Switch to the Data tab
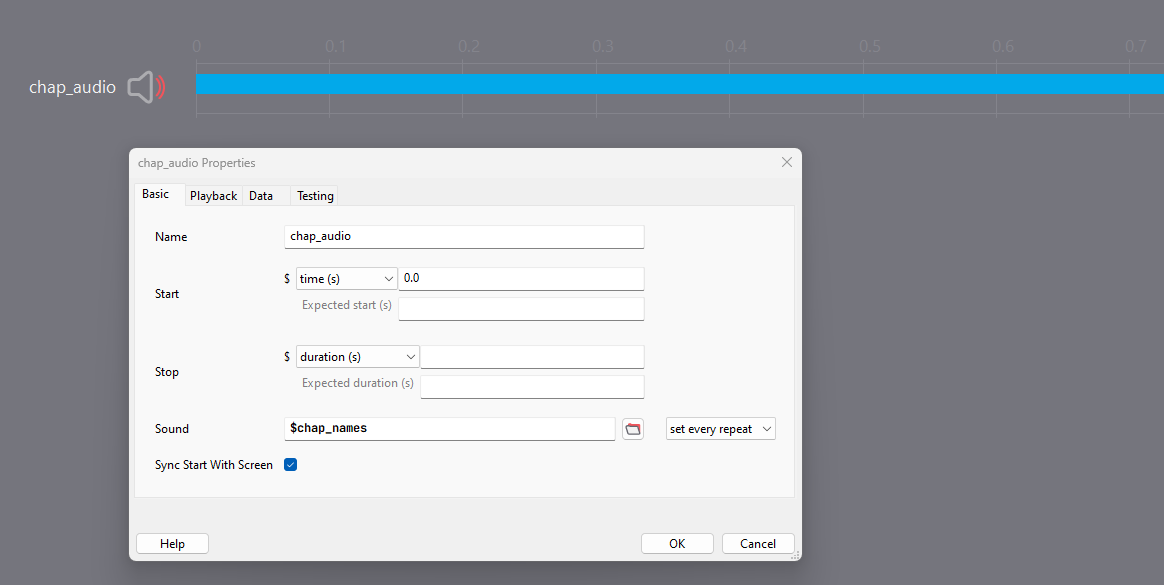 click(261, 196)
